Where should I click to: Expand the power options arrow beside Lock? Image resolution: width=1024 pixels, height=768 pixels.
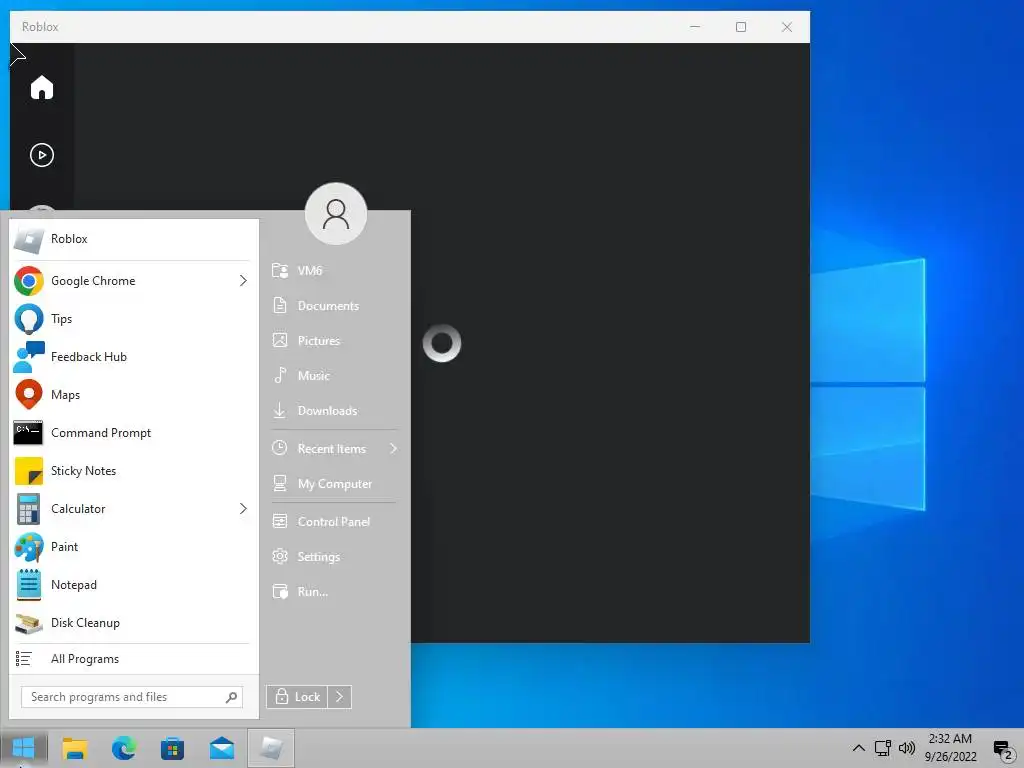[x=340, y=697]
